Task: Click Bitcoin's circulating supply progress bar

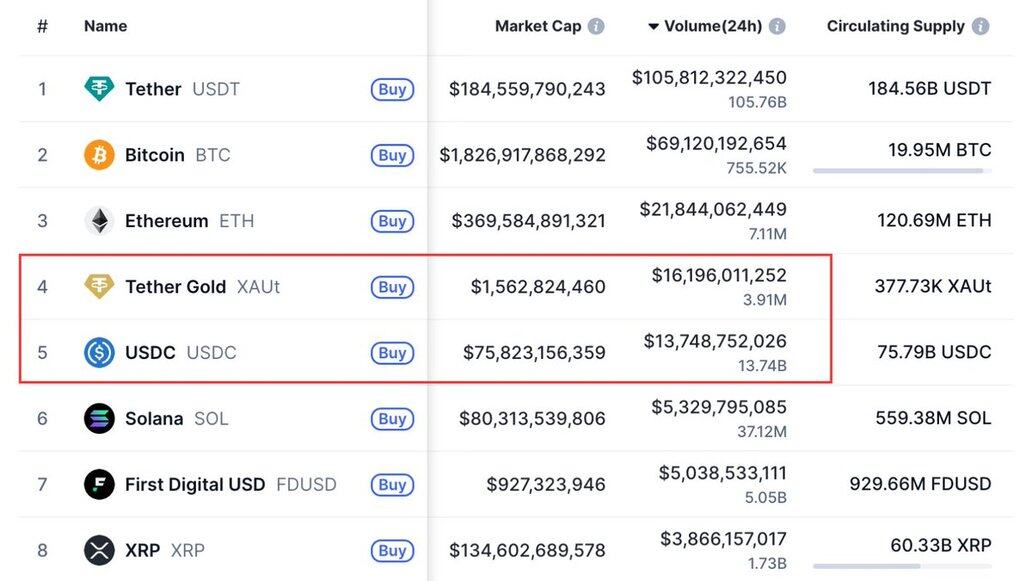Action: 902,171
